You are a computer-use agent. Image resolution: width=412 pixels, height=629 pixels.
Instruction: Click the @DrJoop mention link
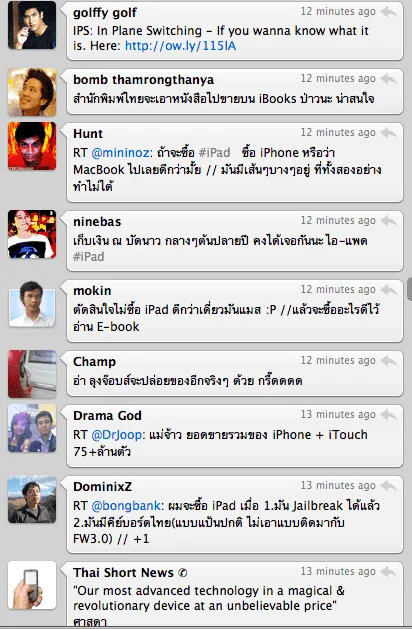(117, 435)
